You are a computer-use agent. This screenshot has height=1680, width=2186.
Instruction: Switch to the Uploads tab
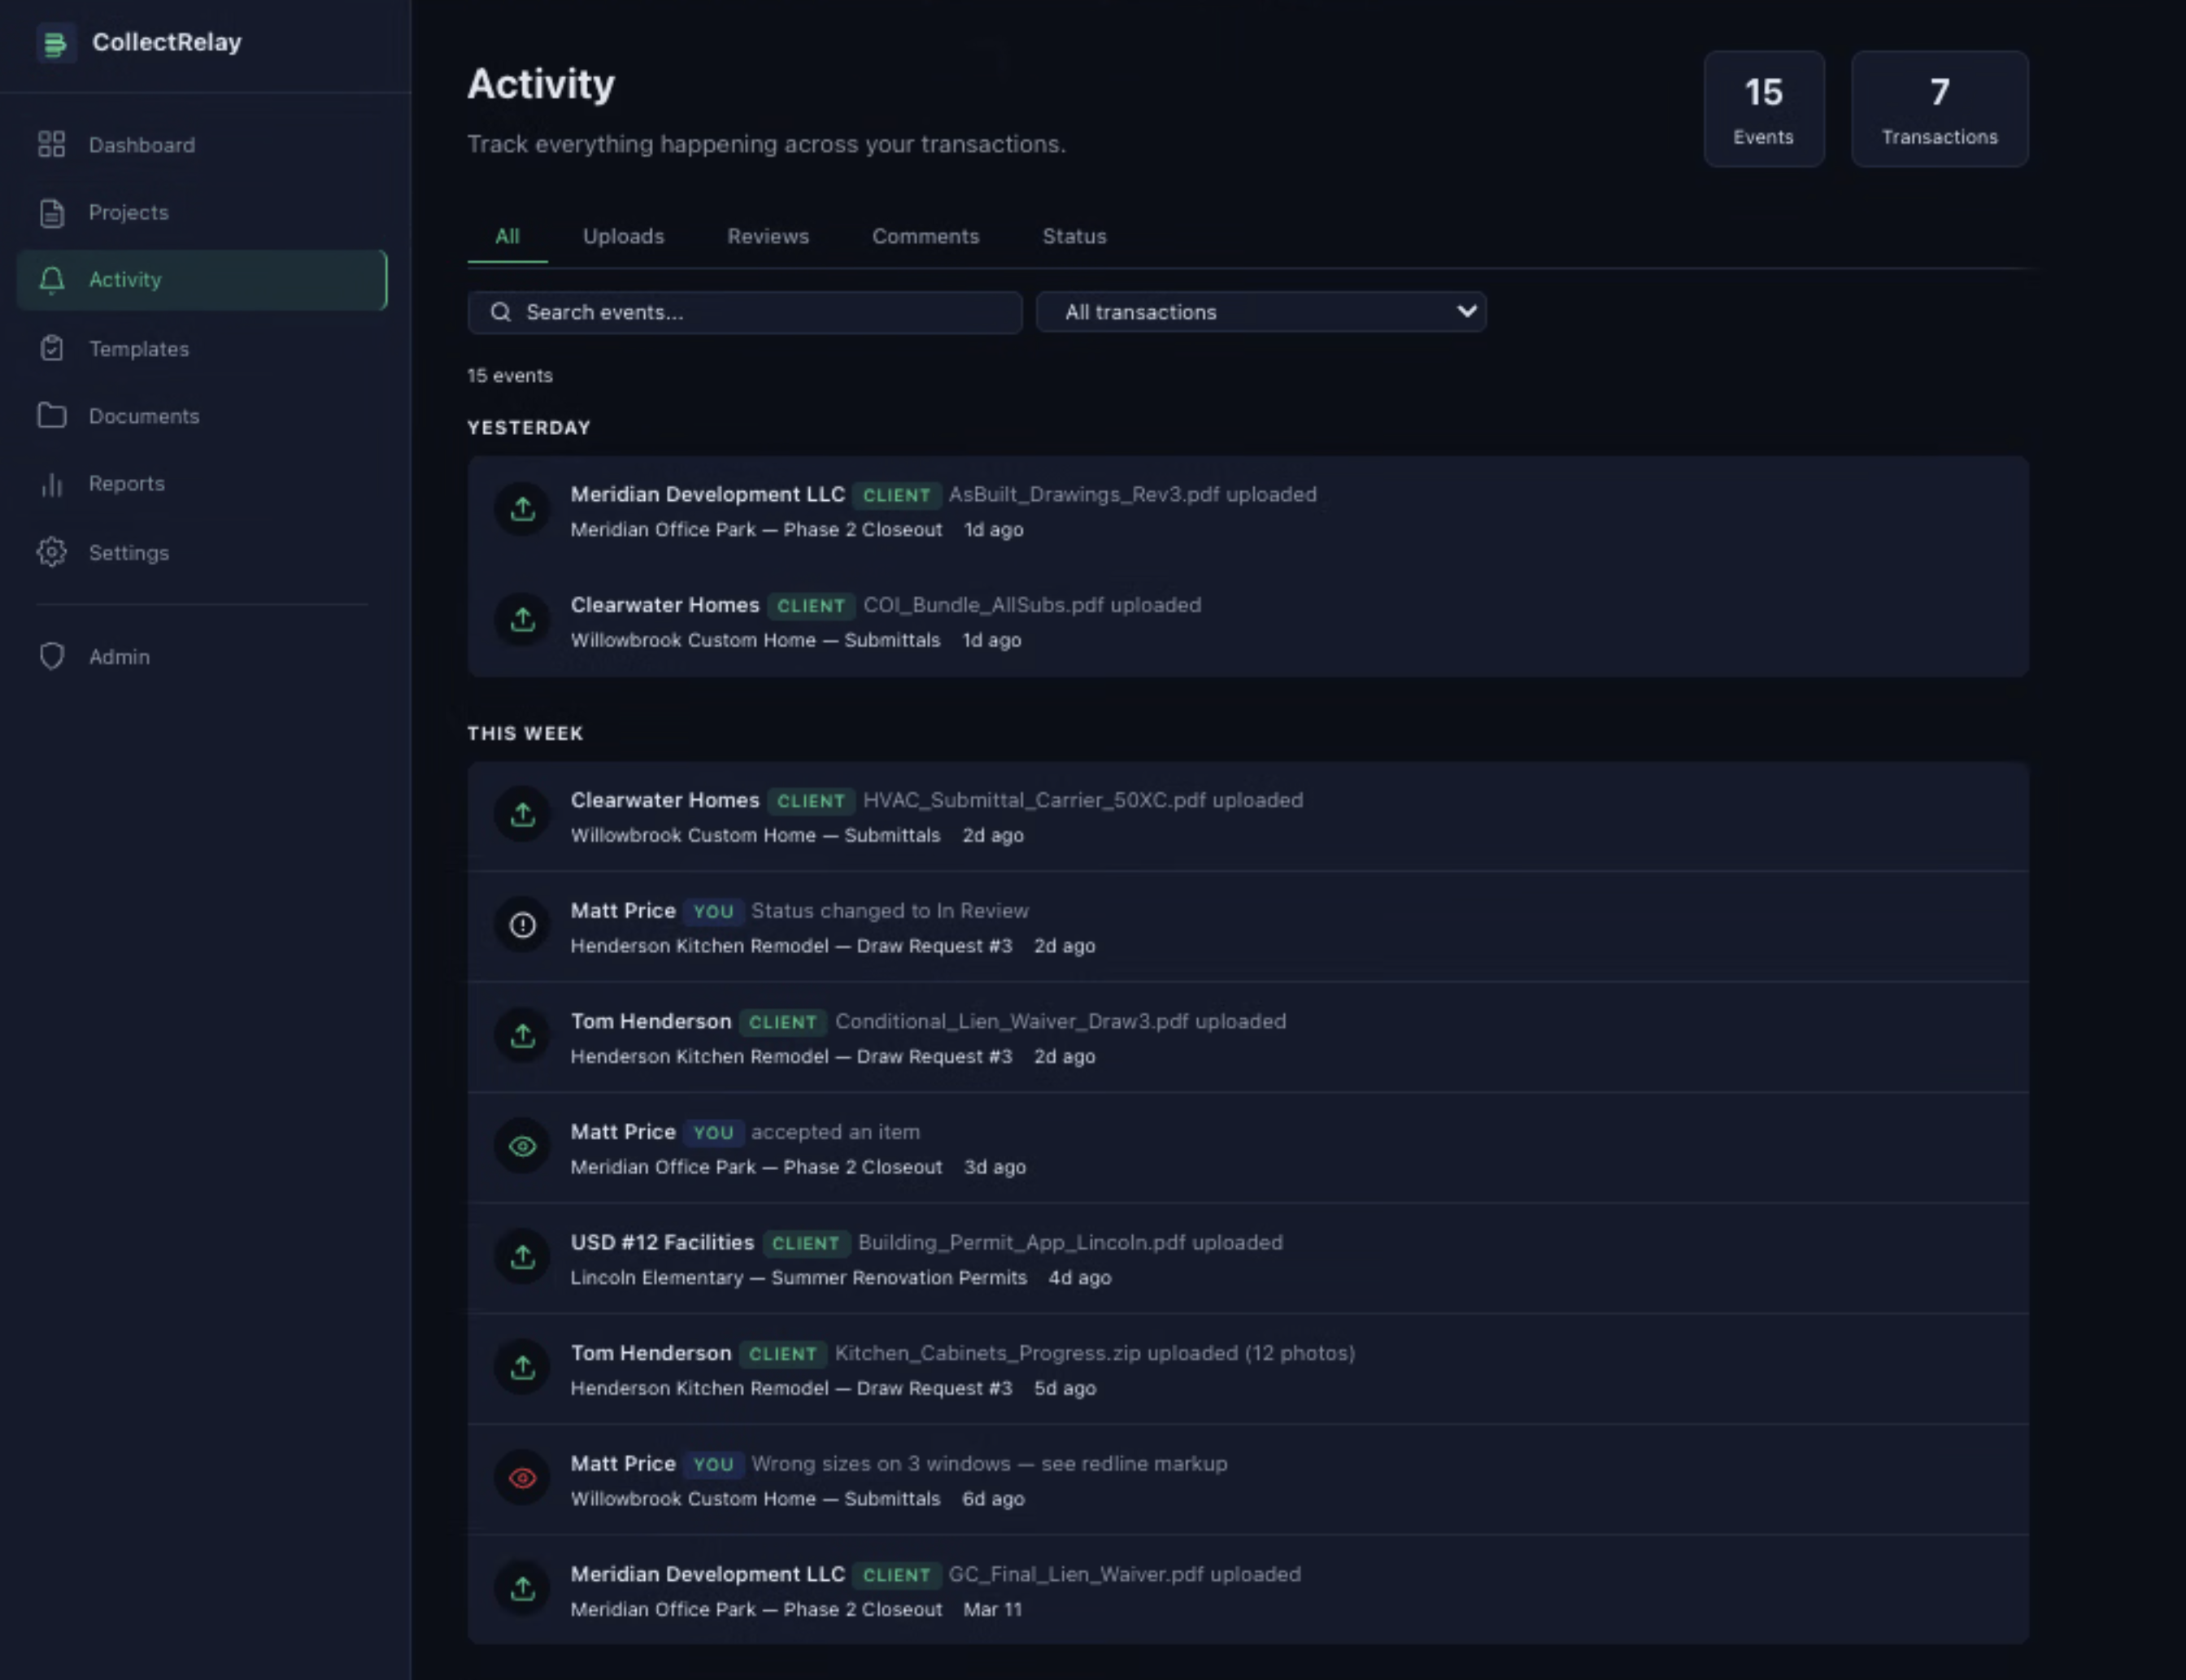tap(622, 236)
